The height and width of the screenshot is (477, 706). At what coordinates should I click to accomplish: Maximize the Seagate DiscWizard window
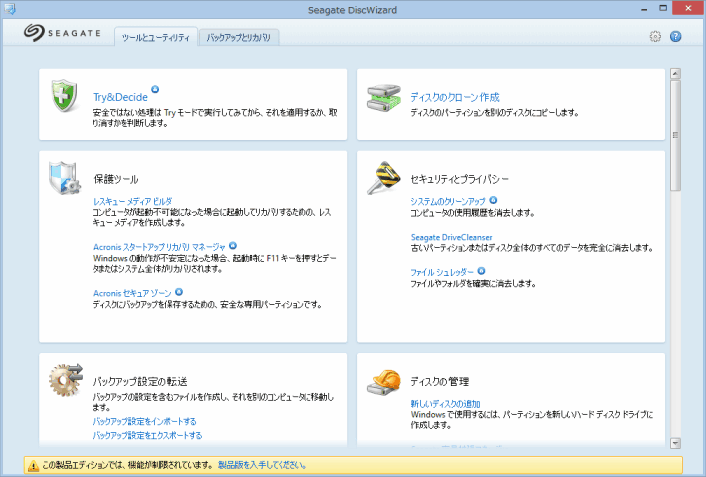(x=663, y=9)
